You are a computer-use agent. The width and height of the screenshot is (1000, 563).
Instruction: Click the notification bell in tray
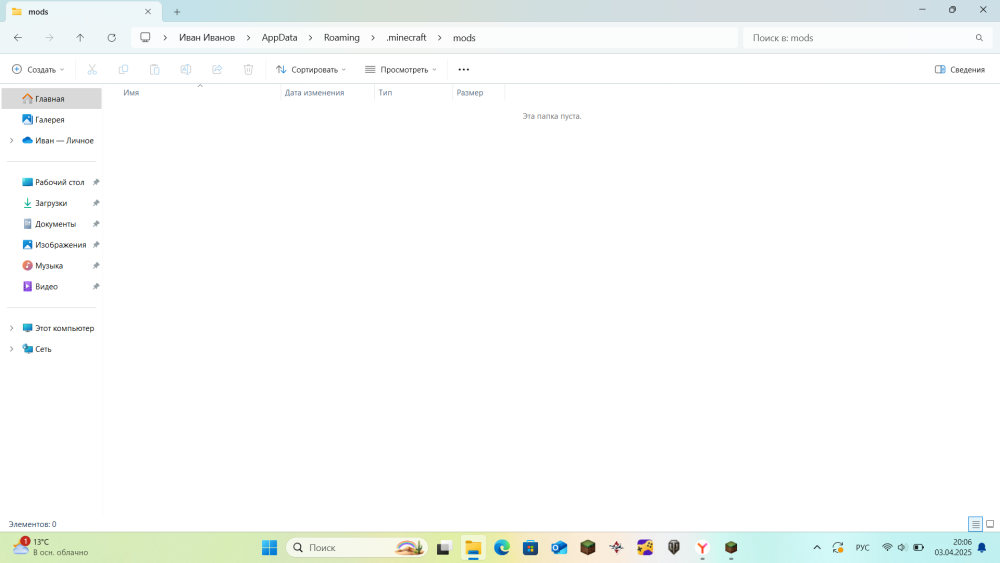point(982,548)
